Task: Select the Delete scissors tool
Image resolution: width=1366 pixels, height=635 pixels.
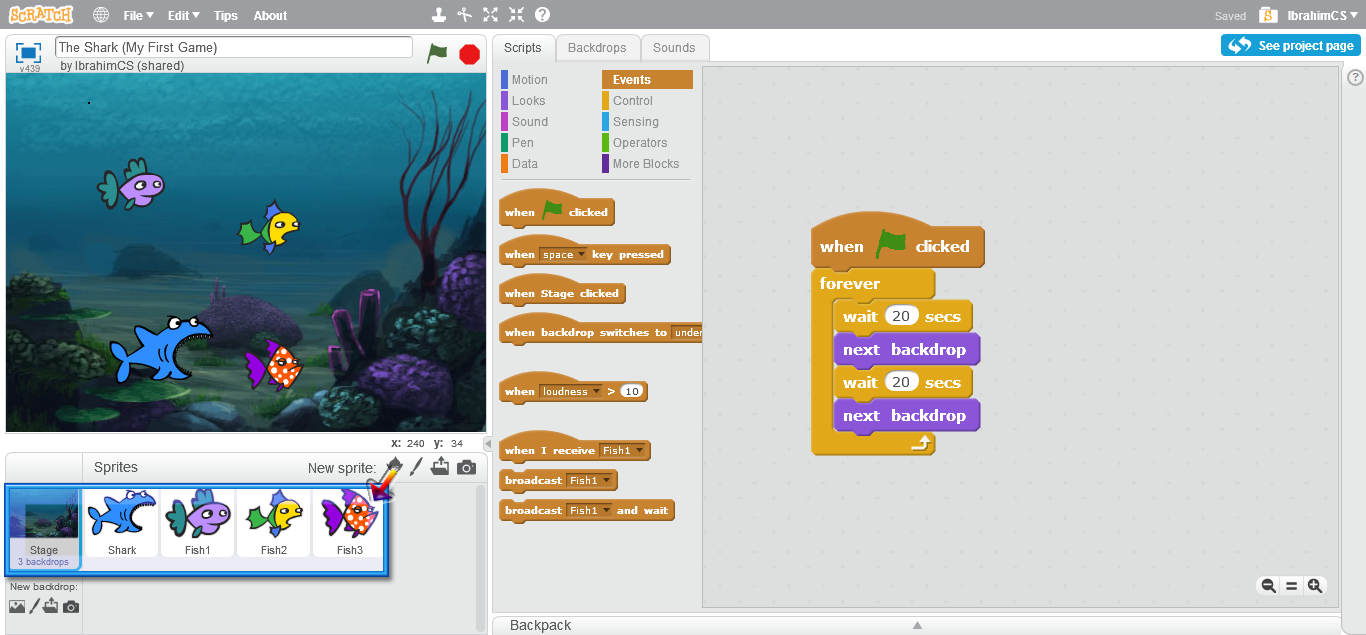Action: (x=464, y=15)
